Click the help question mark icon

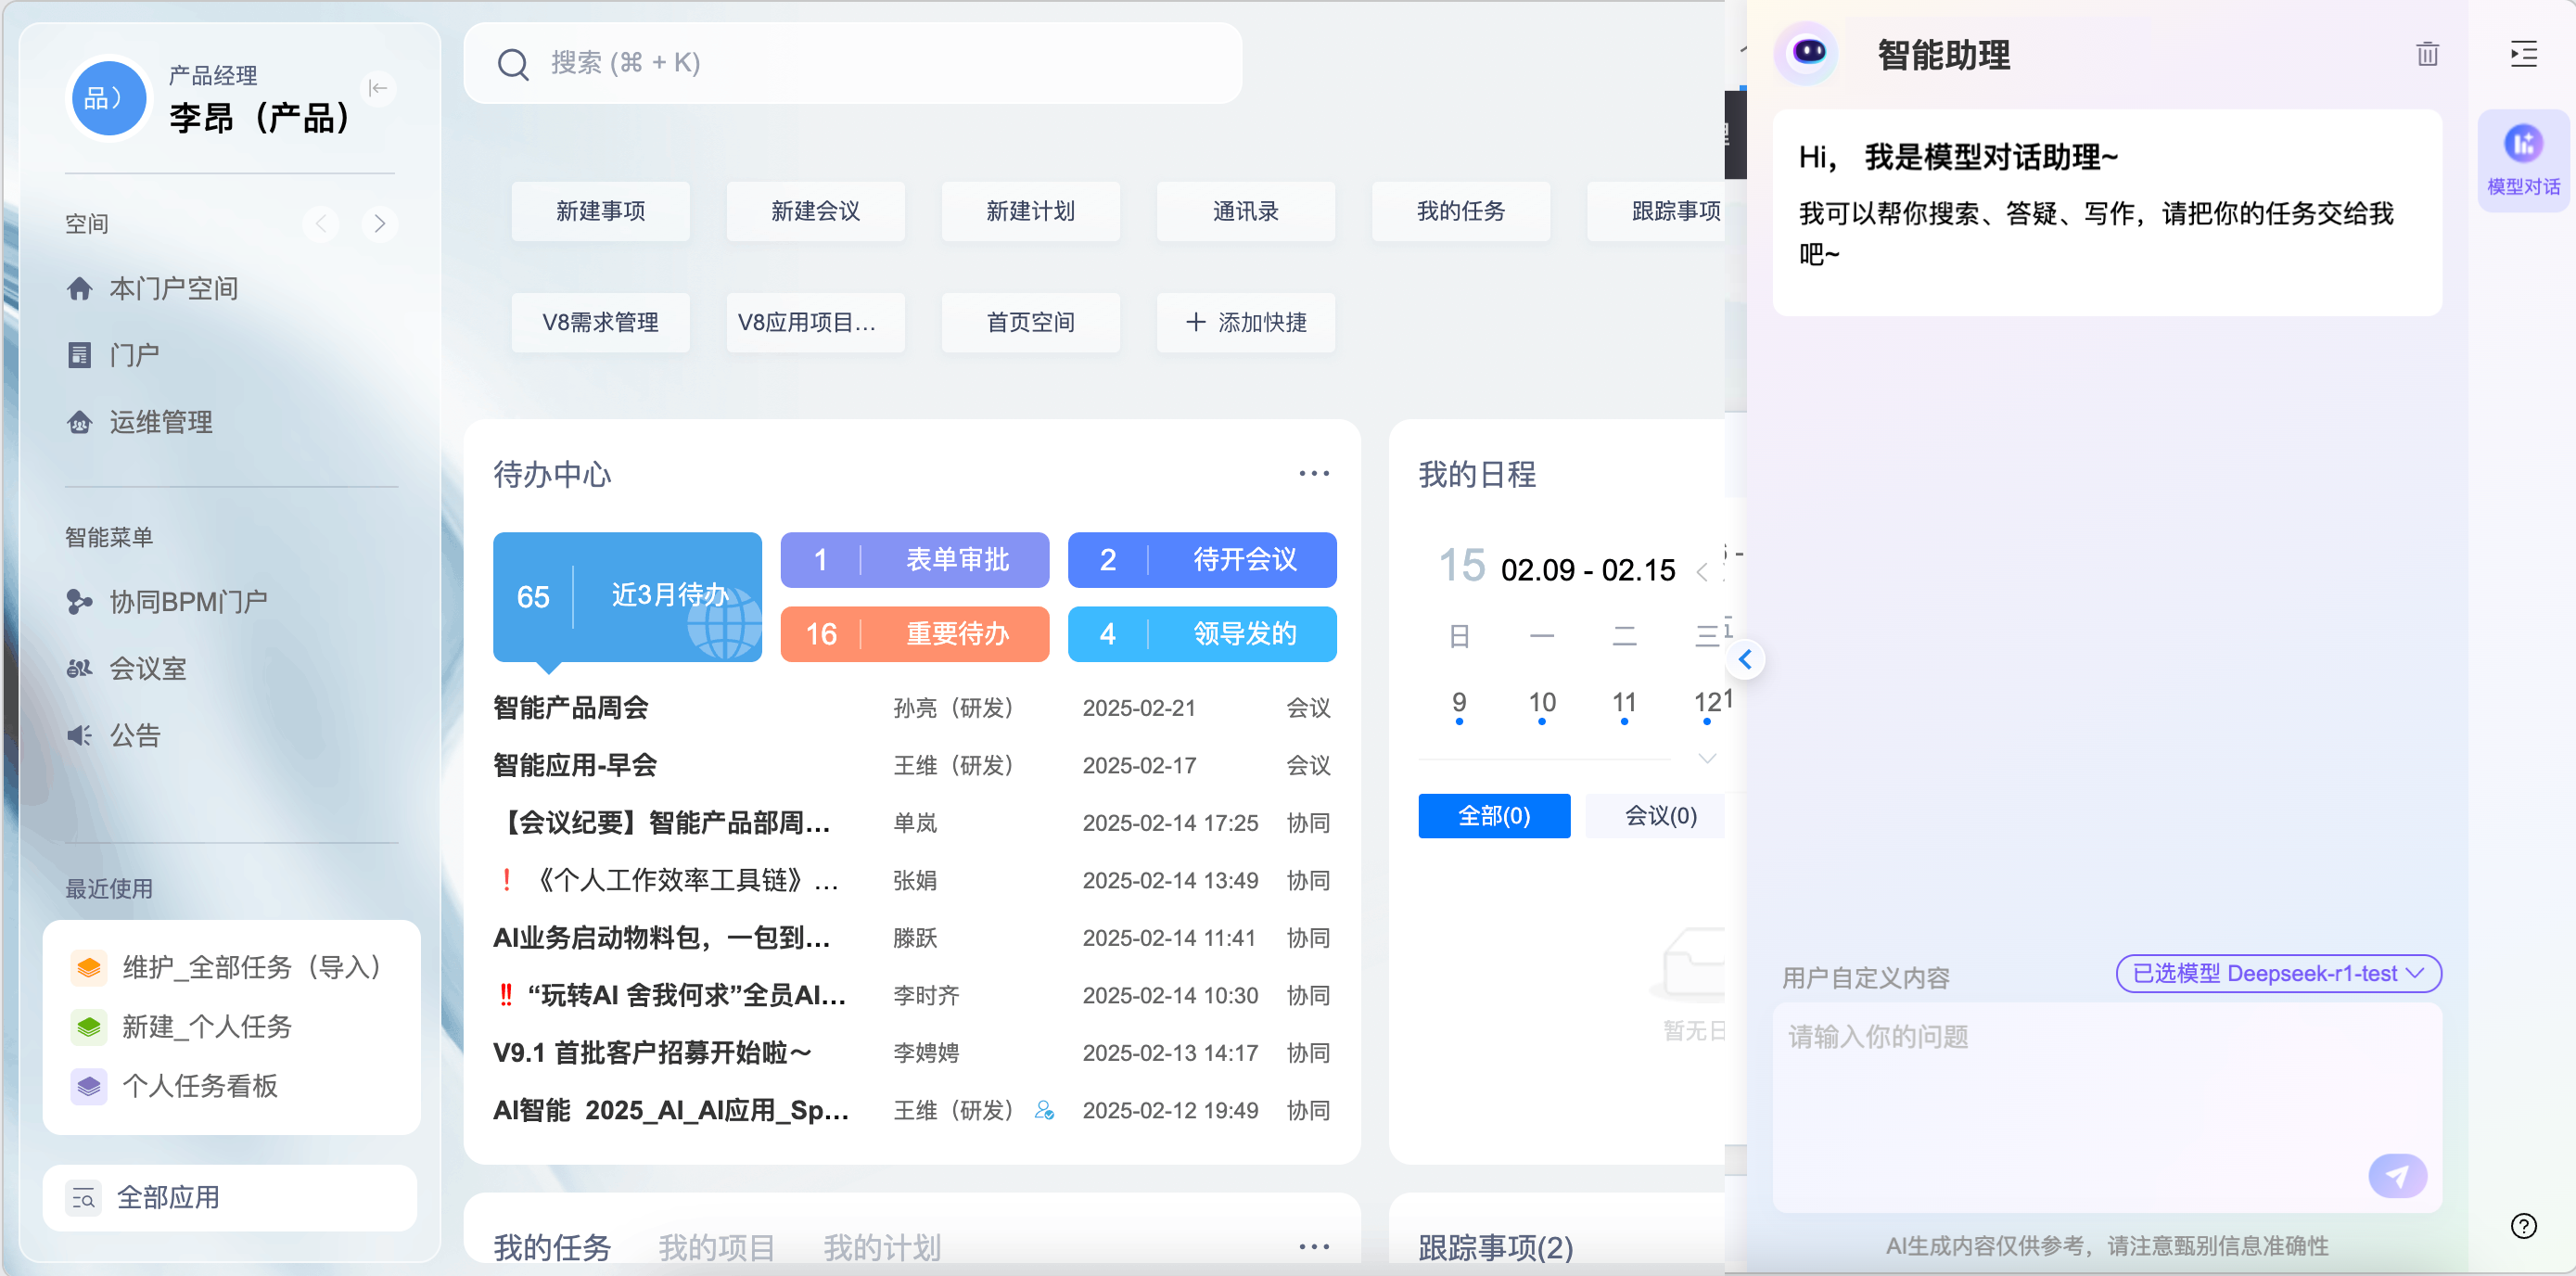[x=2523, y=1226]
